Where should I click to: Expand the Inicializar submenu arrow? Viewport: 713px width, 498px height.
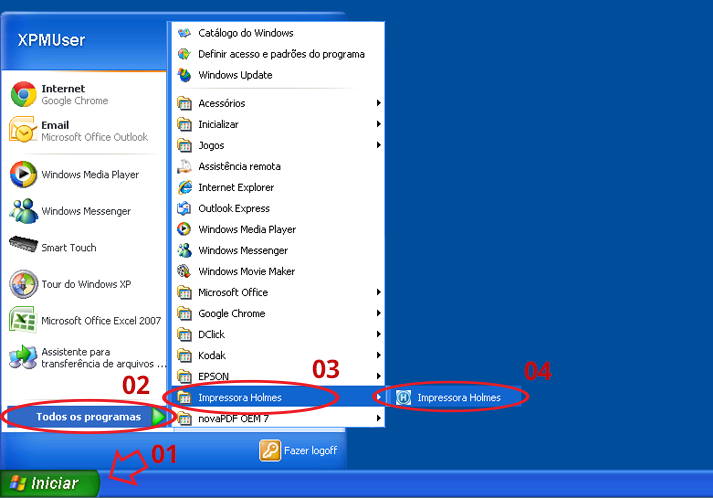378,124
